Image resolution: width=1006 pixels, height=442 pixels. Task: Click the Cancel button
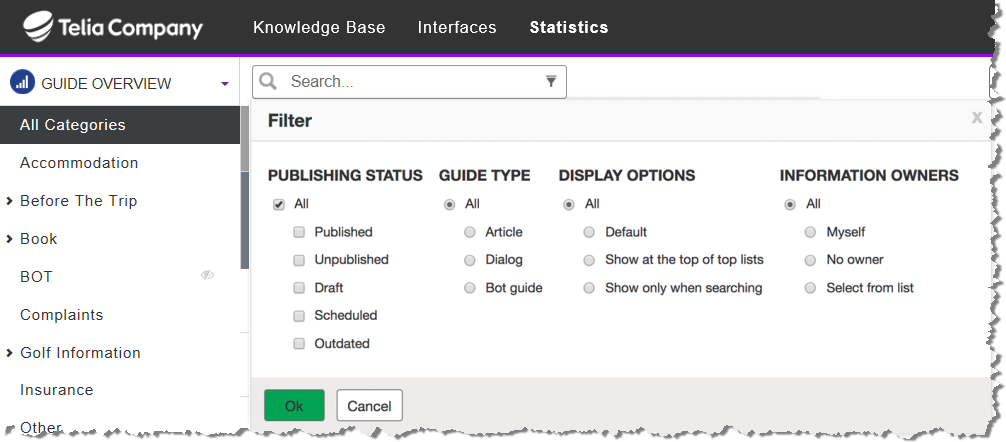click(x=370, y=405)
